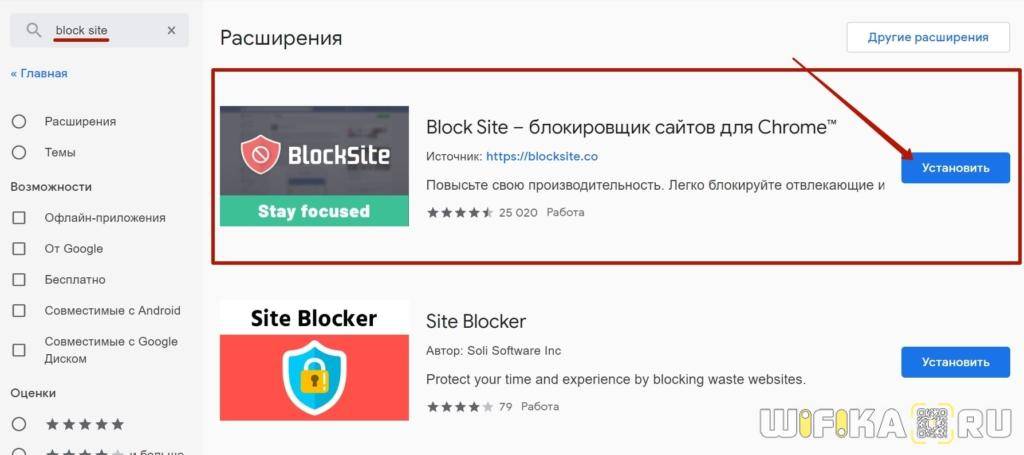The height and width of the screenshot is (455, 1024).
Task: Open the blocksite.co source link
Action: point(541,157)
